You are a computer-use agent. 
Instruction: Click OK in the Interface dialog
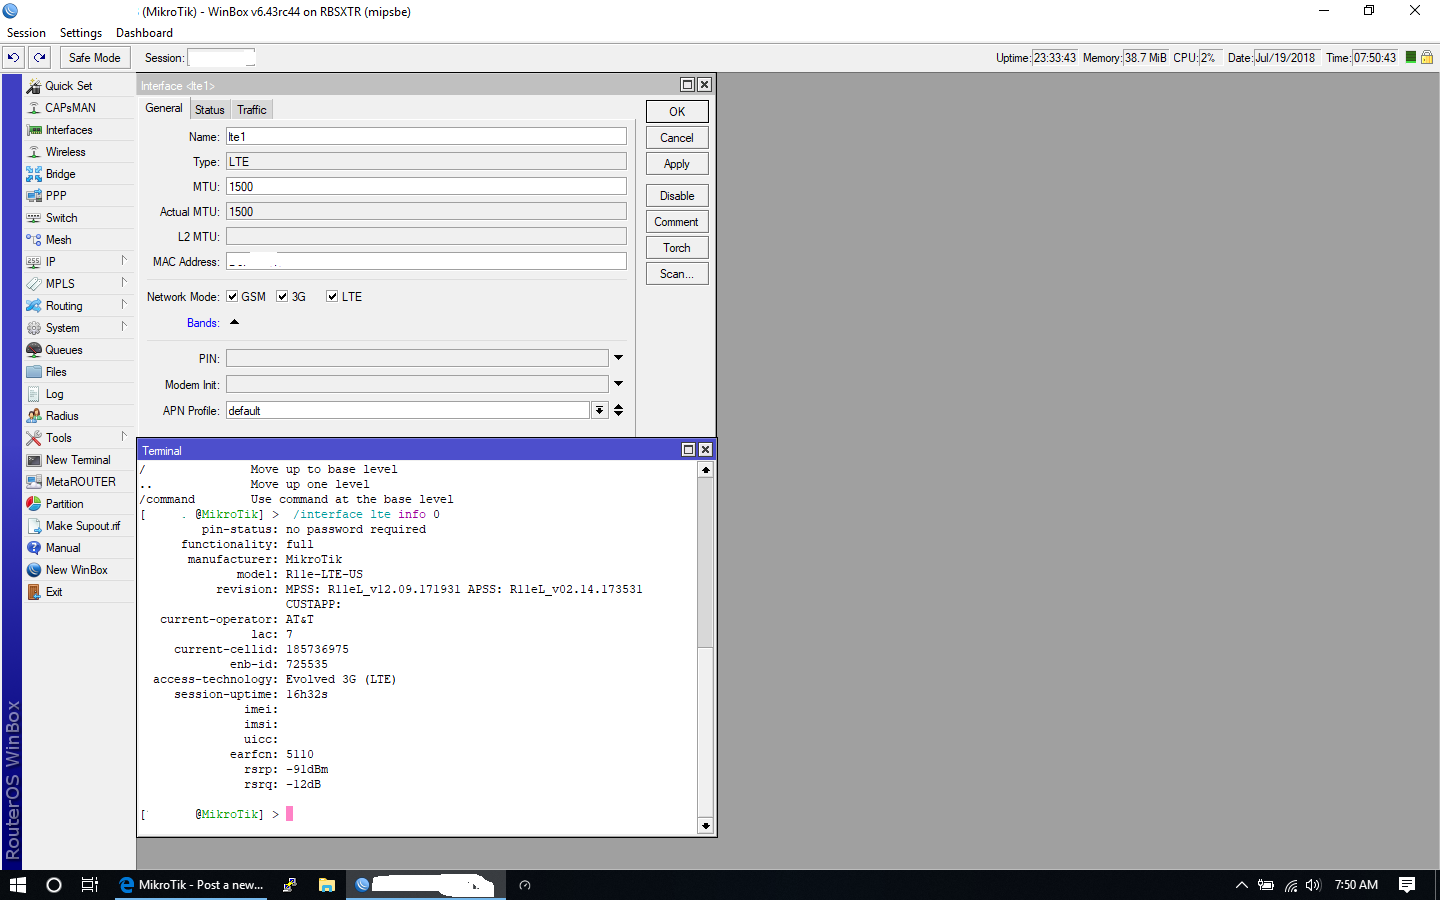677,112
